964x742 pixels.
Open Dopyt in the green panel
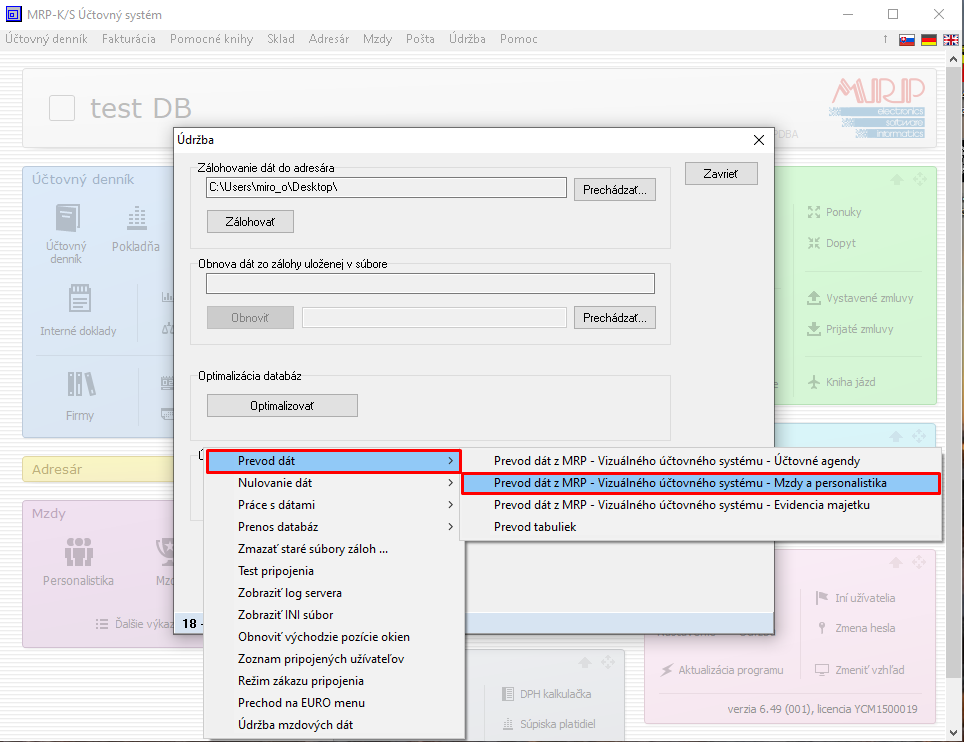[832, 243]
